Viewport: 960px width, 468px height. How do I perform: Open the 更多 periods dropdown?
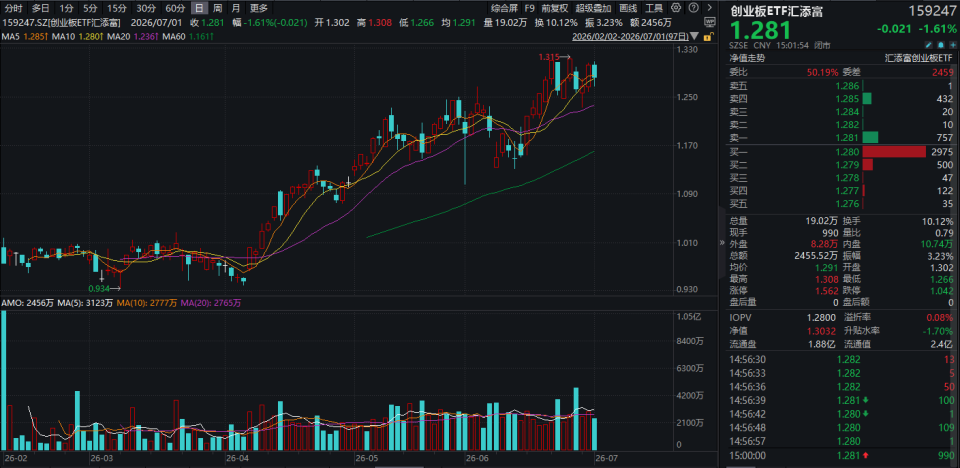(x=259, y=8)
